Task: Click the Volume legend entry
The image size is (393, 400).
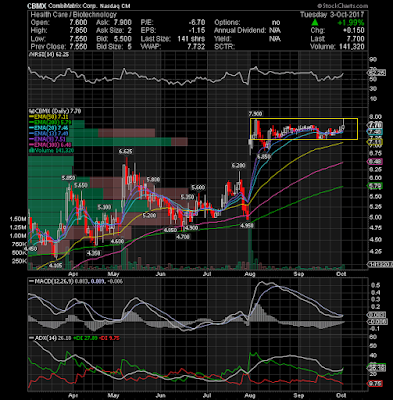Action: pos(52,151)
